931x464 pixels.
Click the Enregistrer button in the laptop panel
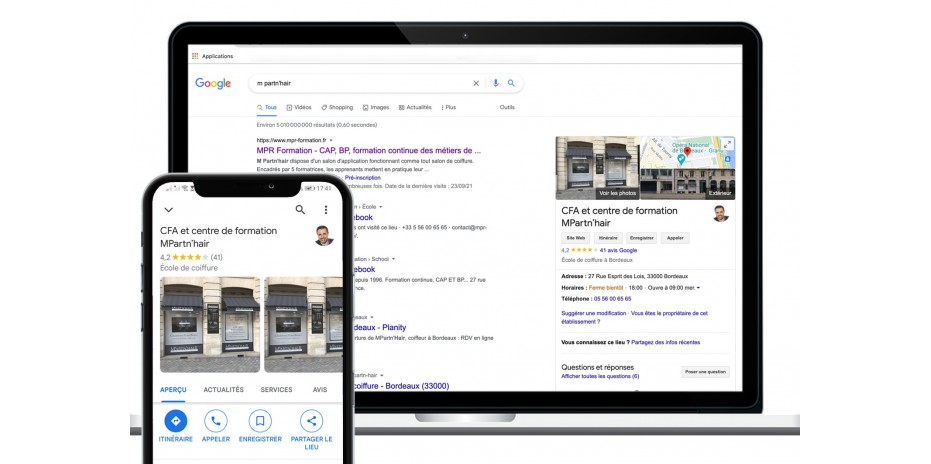[x=642, y=238]
